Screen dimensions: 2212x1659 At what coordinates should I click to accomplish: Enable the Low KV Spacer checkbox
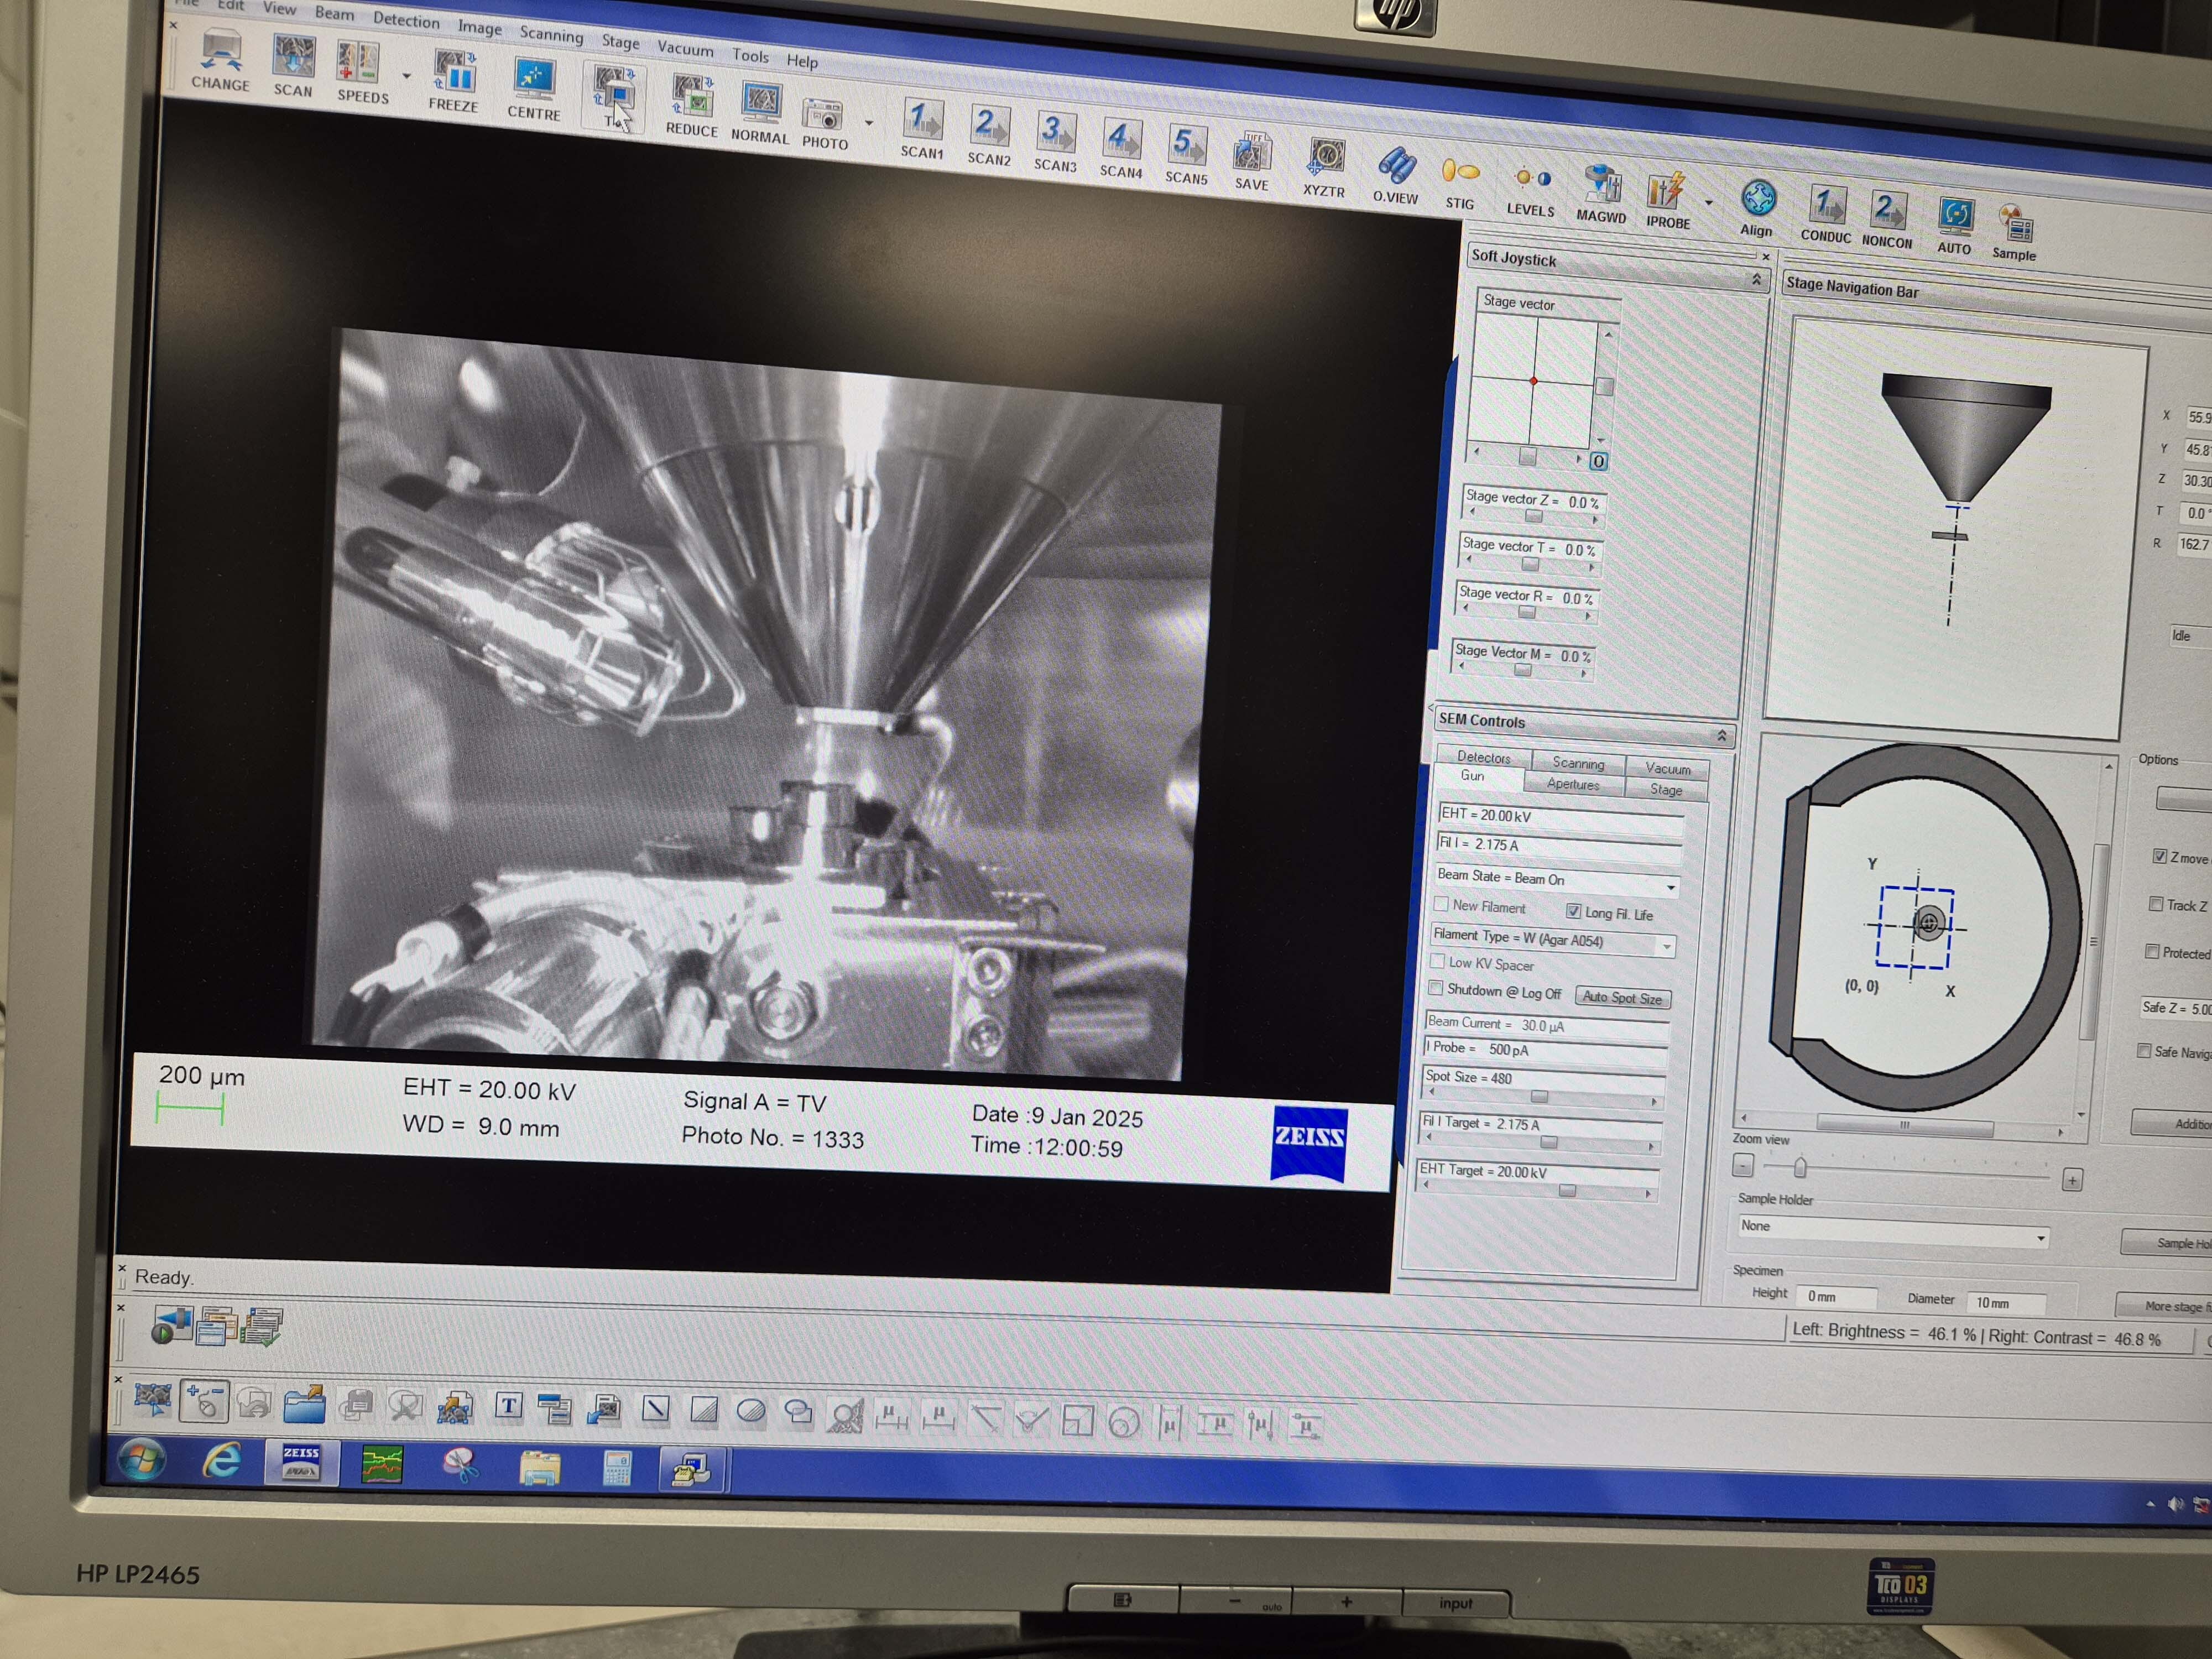[1438, 961]
